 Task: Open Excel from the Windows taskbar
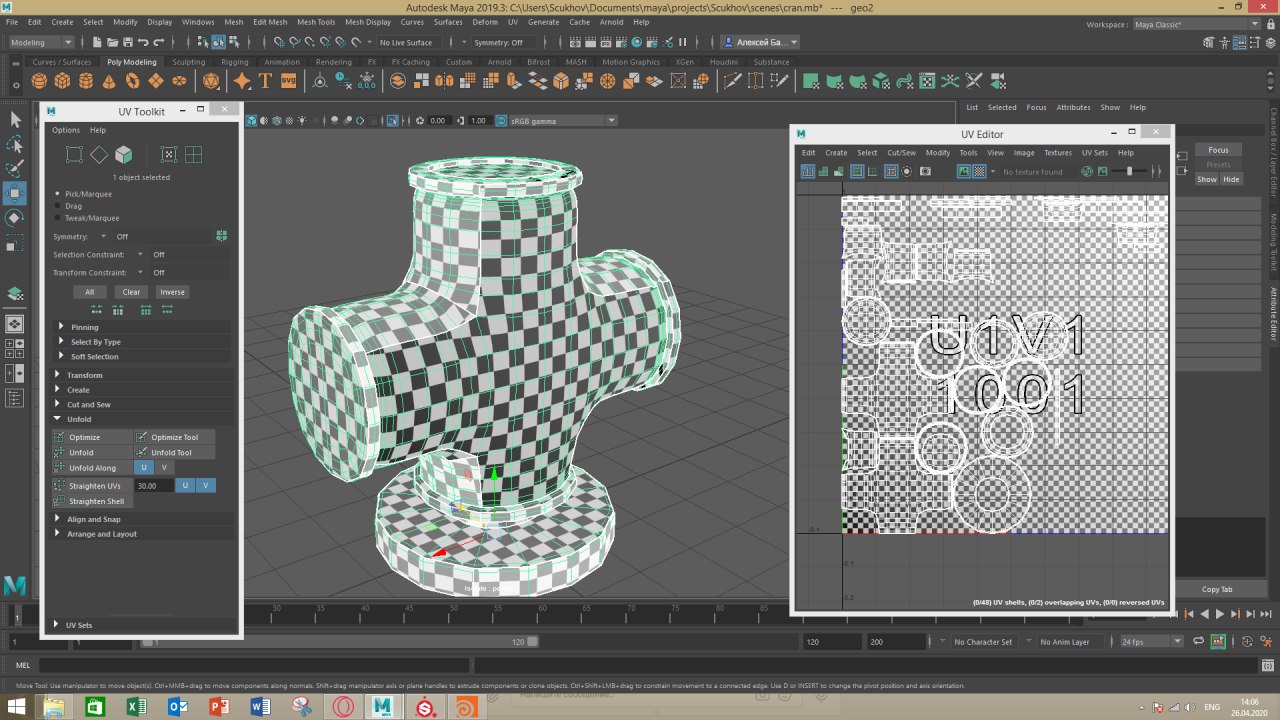135,707
